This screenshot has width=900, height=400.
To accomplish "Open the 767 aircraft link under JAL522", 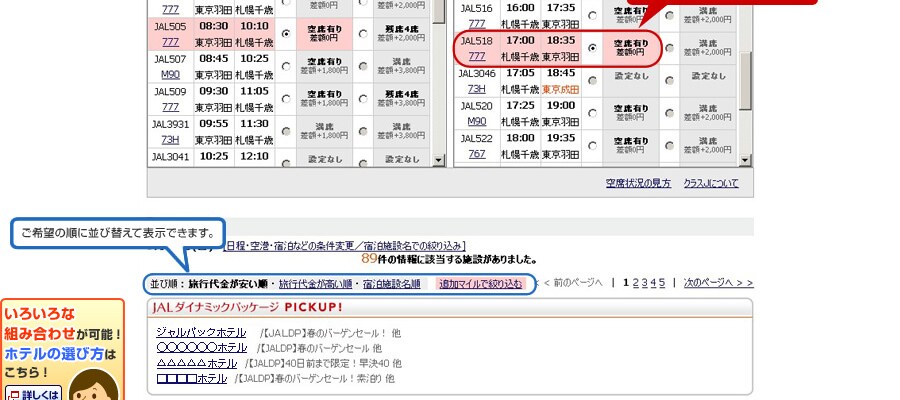I will [478, 153].
